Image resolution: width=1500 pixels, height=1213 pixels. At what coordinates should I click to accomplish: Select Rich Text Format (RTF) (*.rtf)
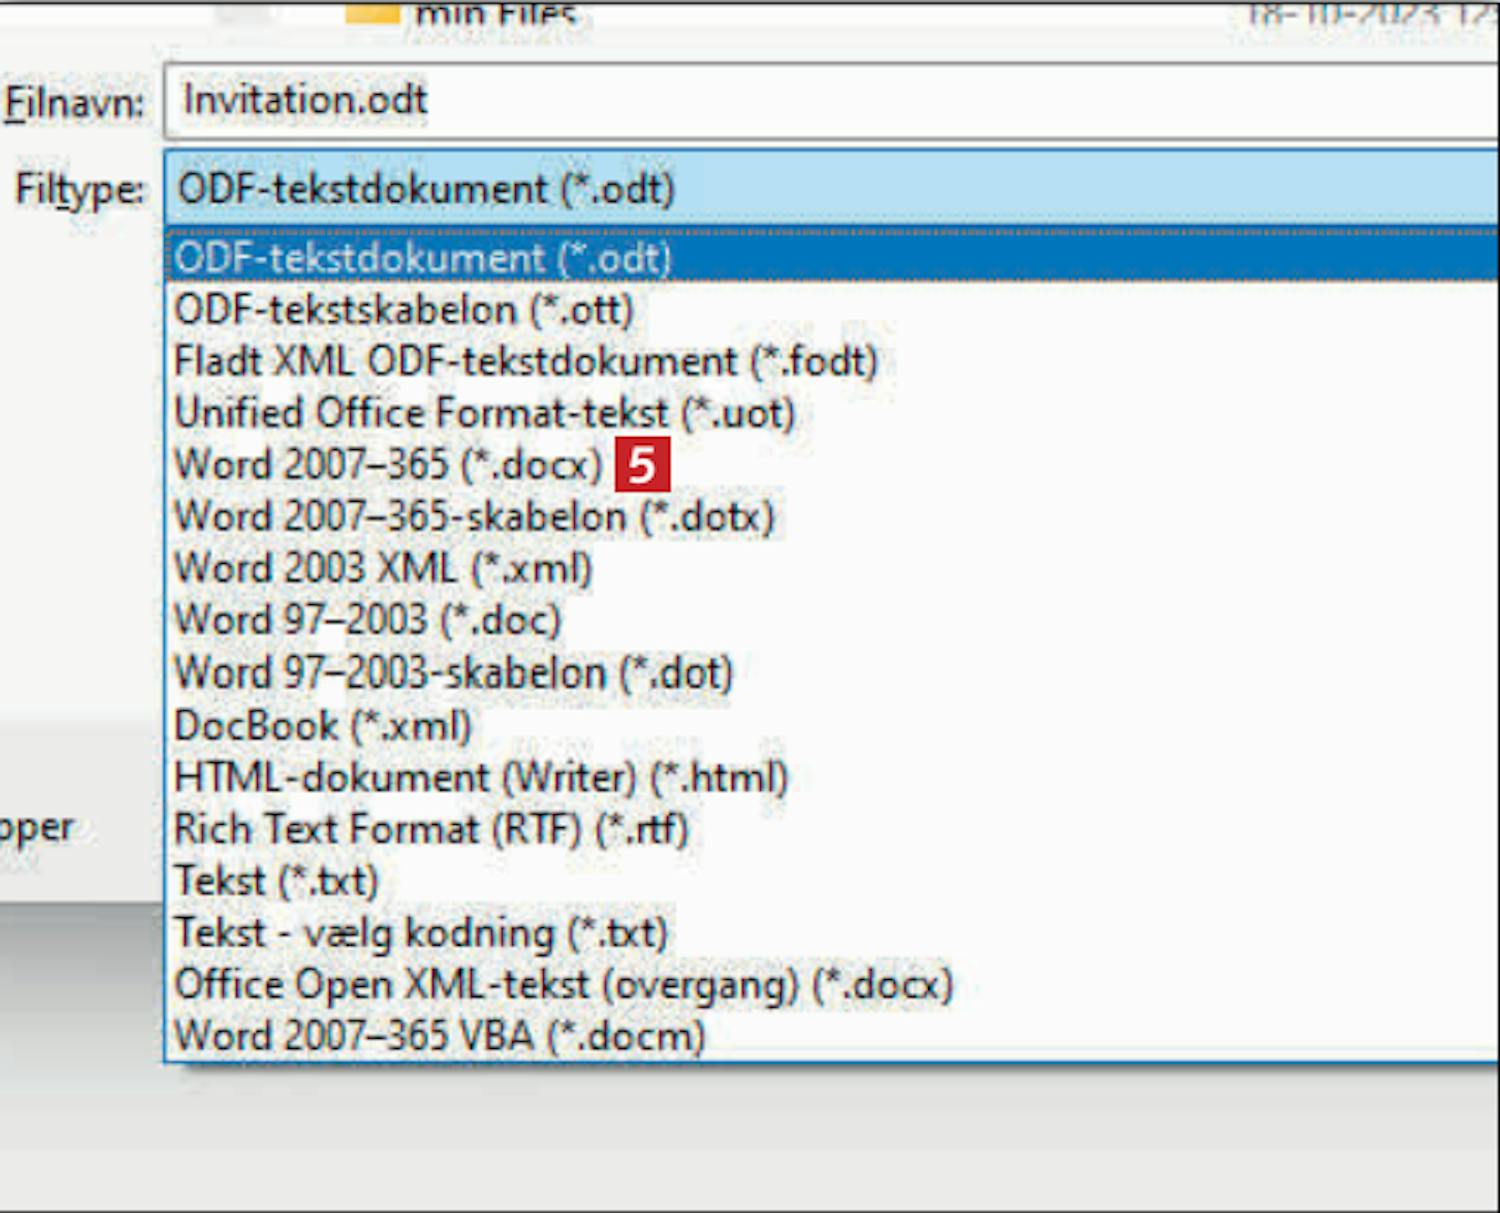tap(832, 829)
